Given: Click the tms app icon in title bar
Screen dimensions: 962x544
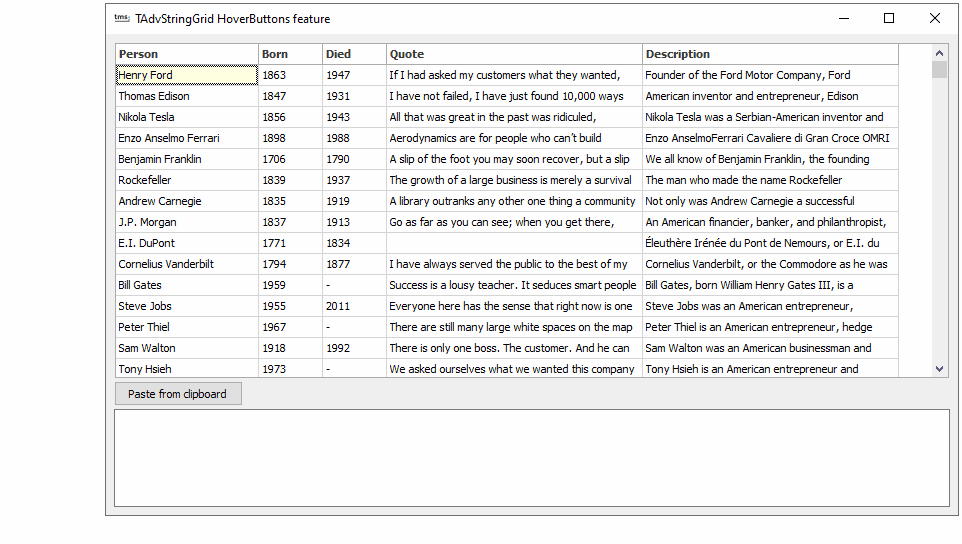Looking at the screenshot, I should pyautogui.click(x=121, y=18).
